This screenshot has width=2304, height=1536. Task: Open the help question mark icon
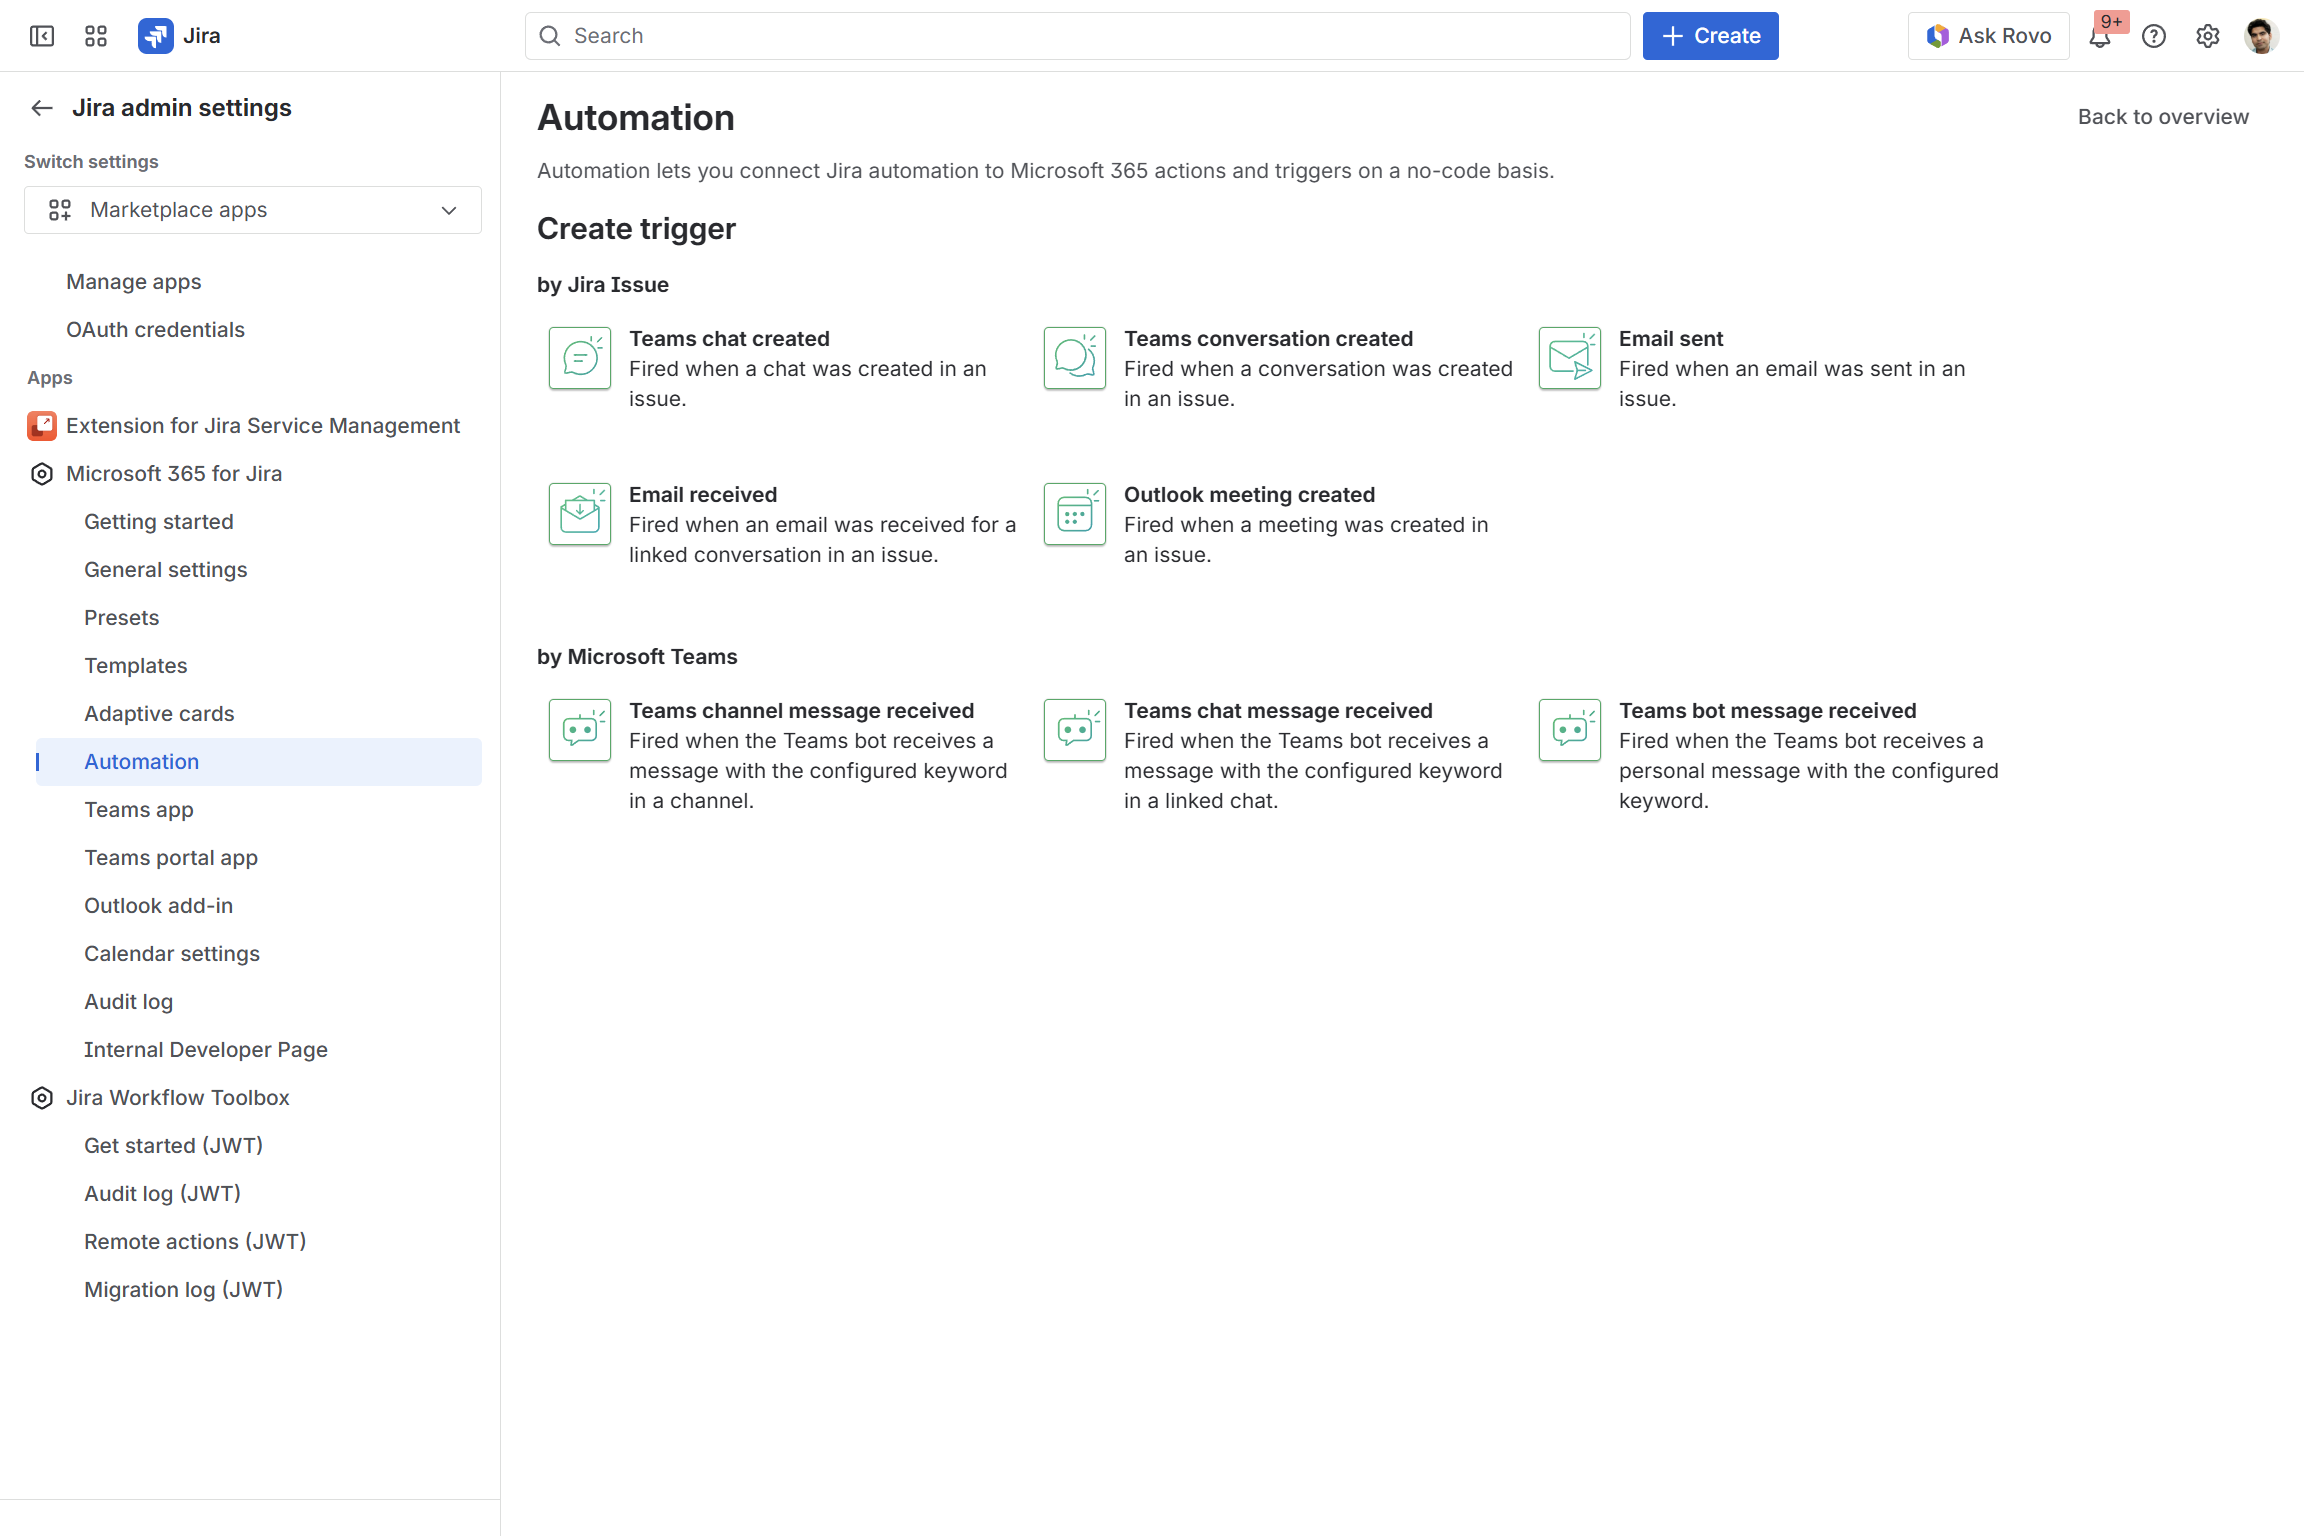coord(2154,36)
